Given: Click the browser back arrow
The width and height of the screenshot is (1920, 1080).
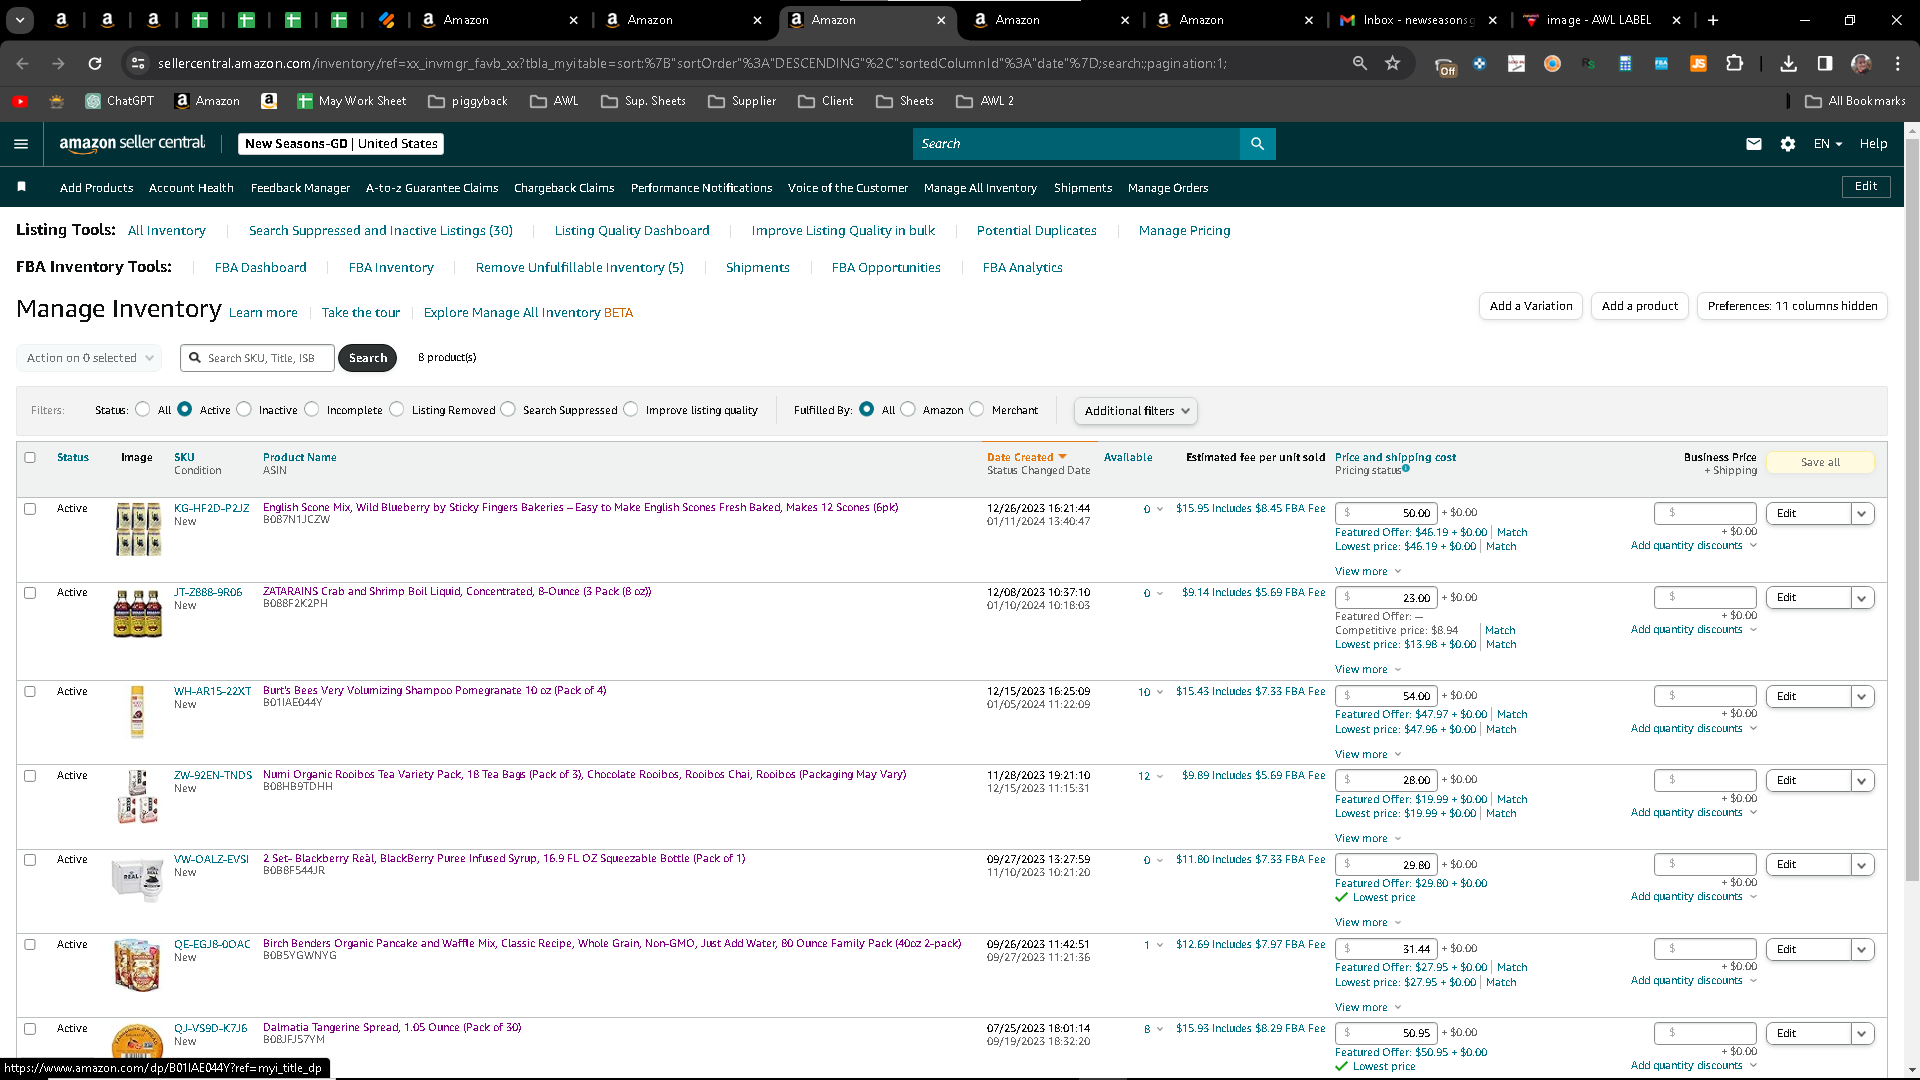Looking at the screenshot, I should tap(22, 63).
